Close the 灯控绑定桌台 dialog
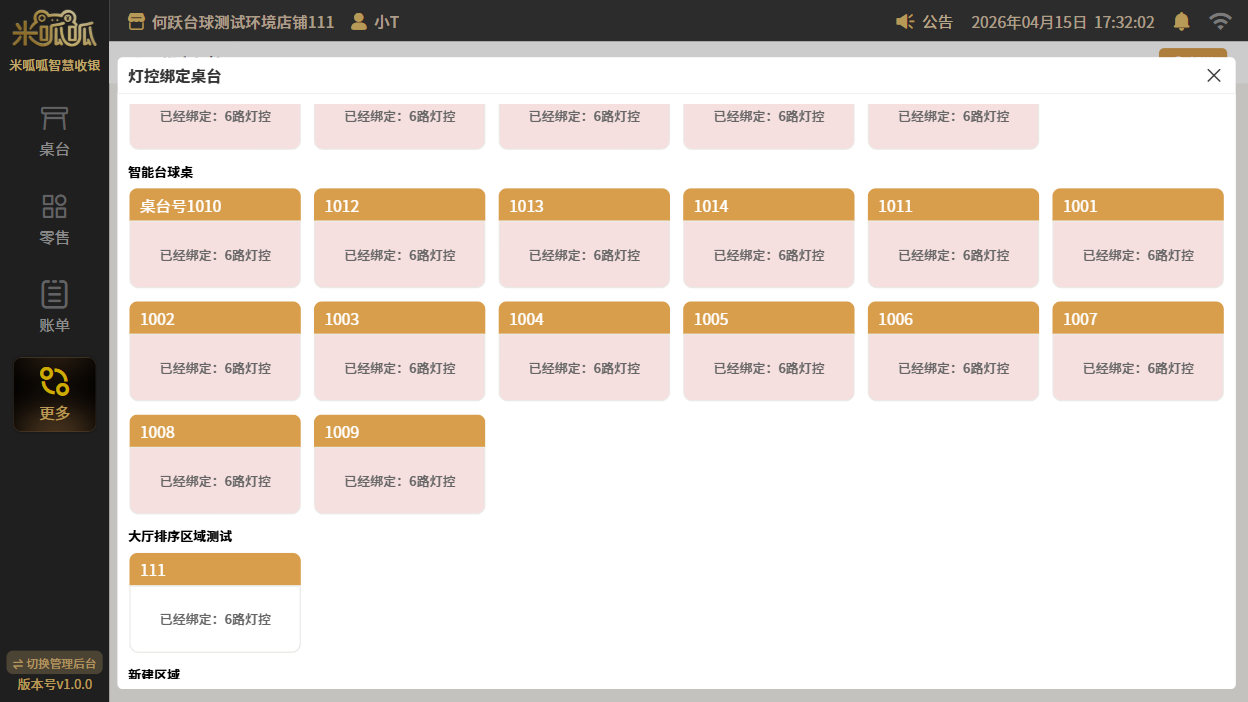The width and height of the screenshot is (1248, 702). pyautogui.click(x=1213, y=76)
